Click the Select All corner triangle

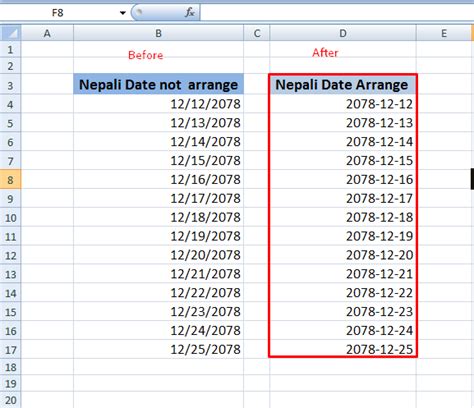pyautogui.click(x=11, y=33)
